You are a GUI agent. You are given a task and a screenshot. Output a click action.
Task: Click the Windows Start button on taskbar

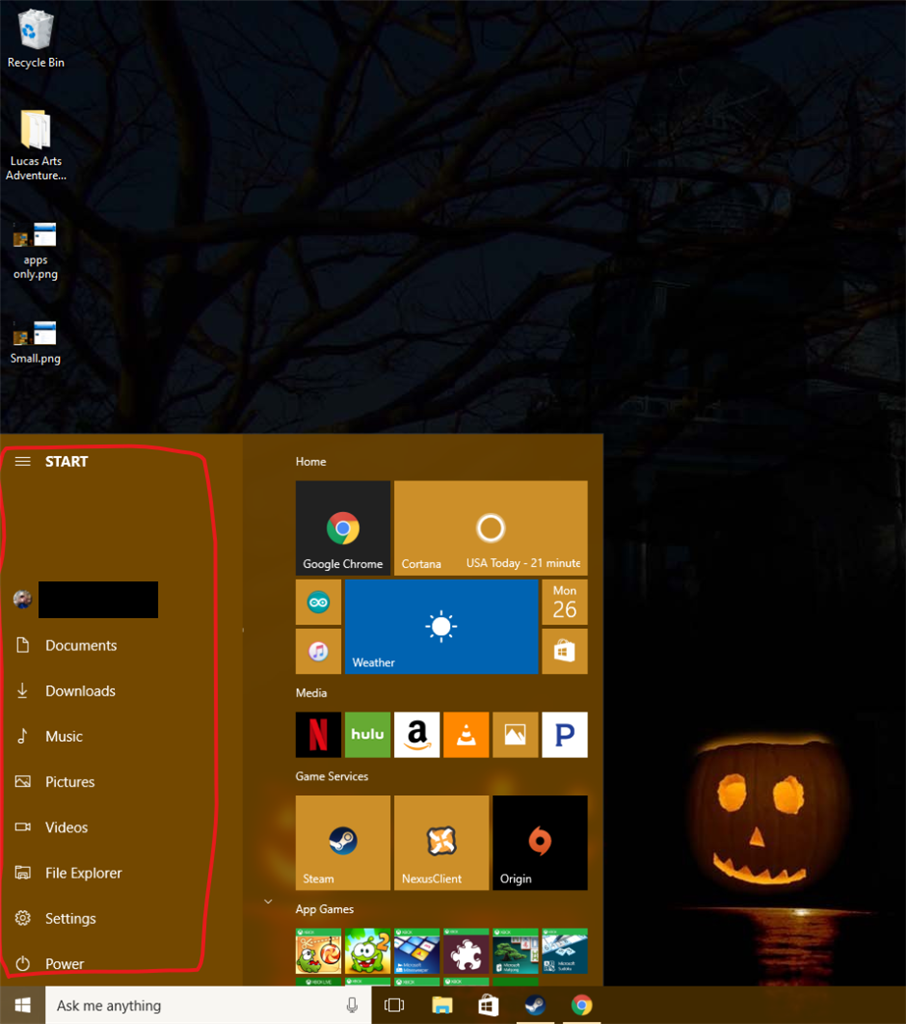pyautogui.click(x=22, y=1005)
